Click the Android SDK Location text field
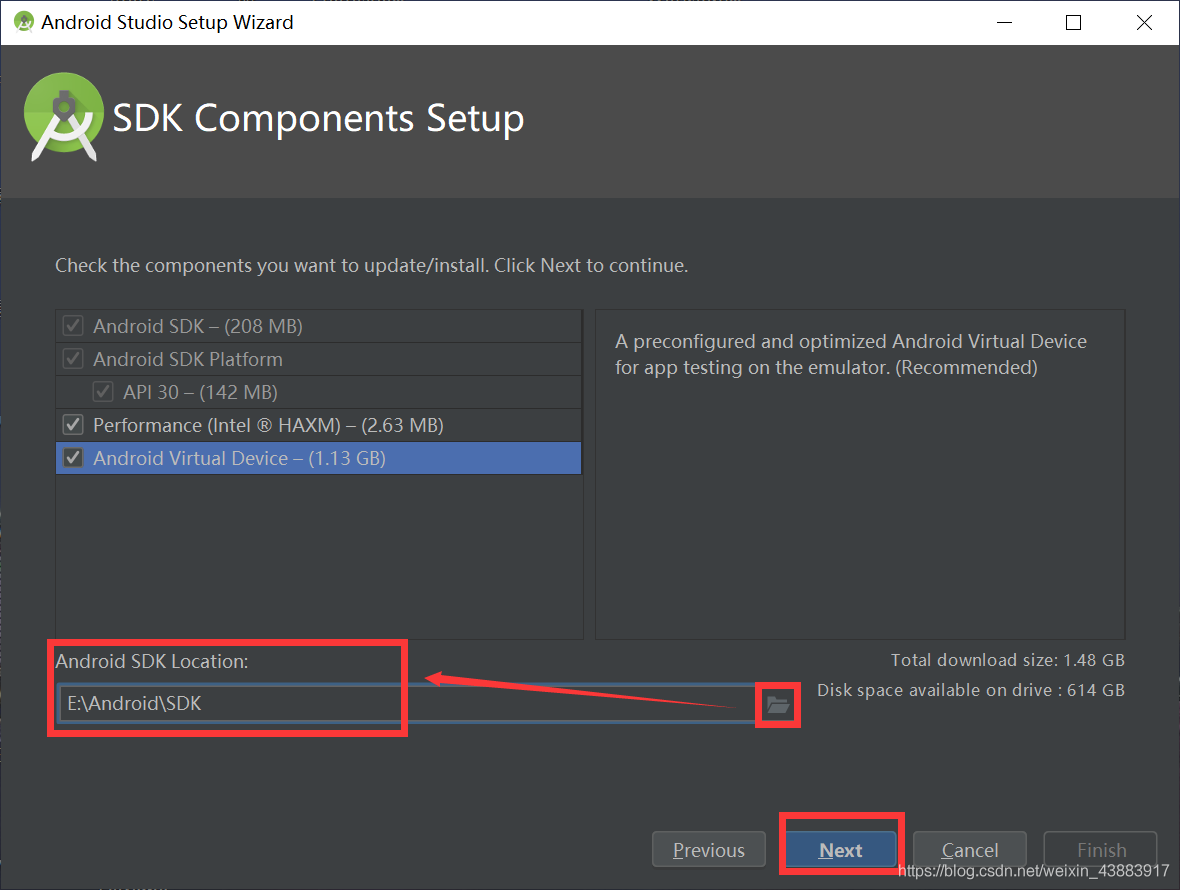The width and height of the screenshot is (1180, 890). [407, 703]
